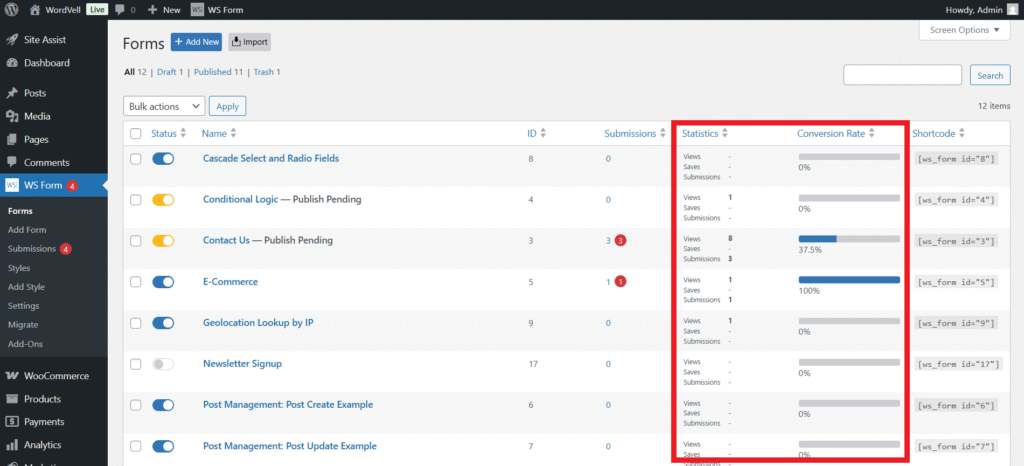Open Dashboard from the sidebar
This screenshot has width=1024, height=466.
[46, 63]
